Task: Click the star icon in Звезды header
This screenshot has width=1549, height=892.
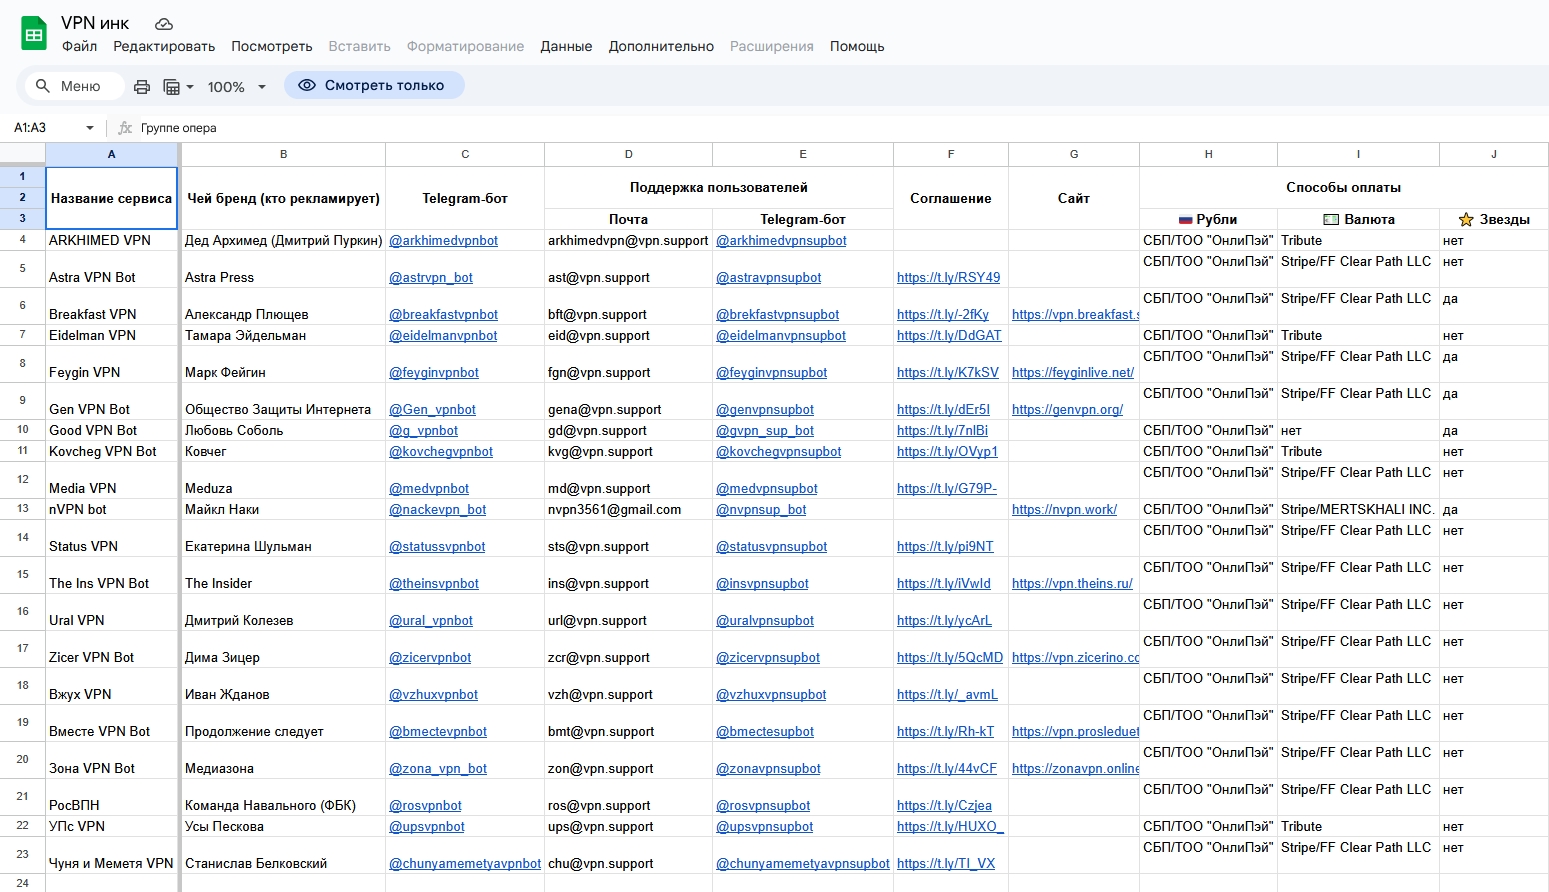Action: [x=1466, y=219]
